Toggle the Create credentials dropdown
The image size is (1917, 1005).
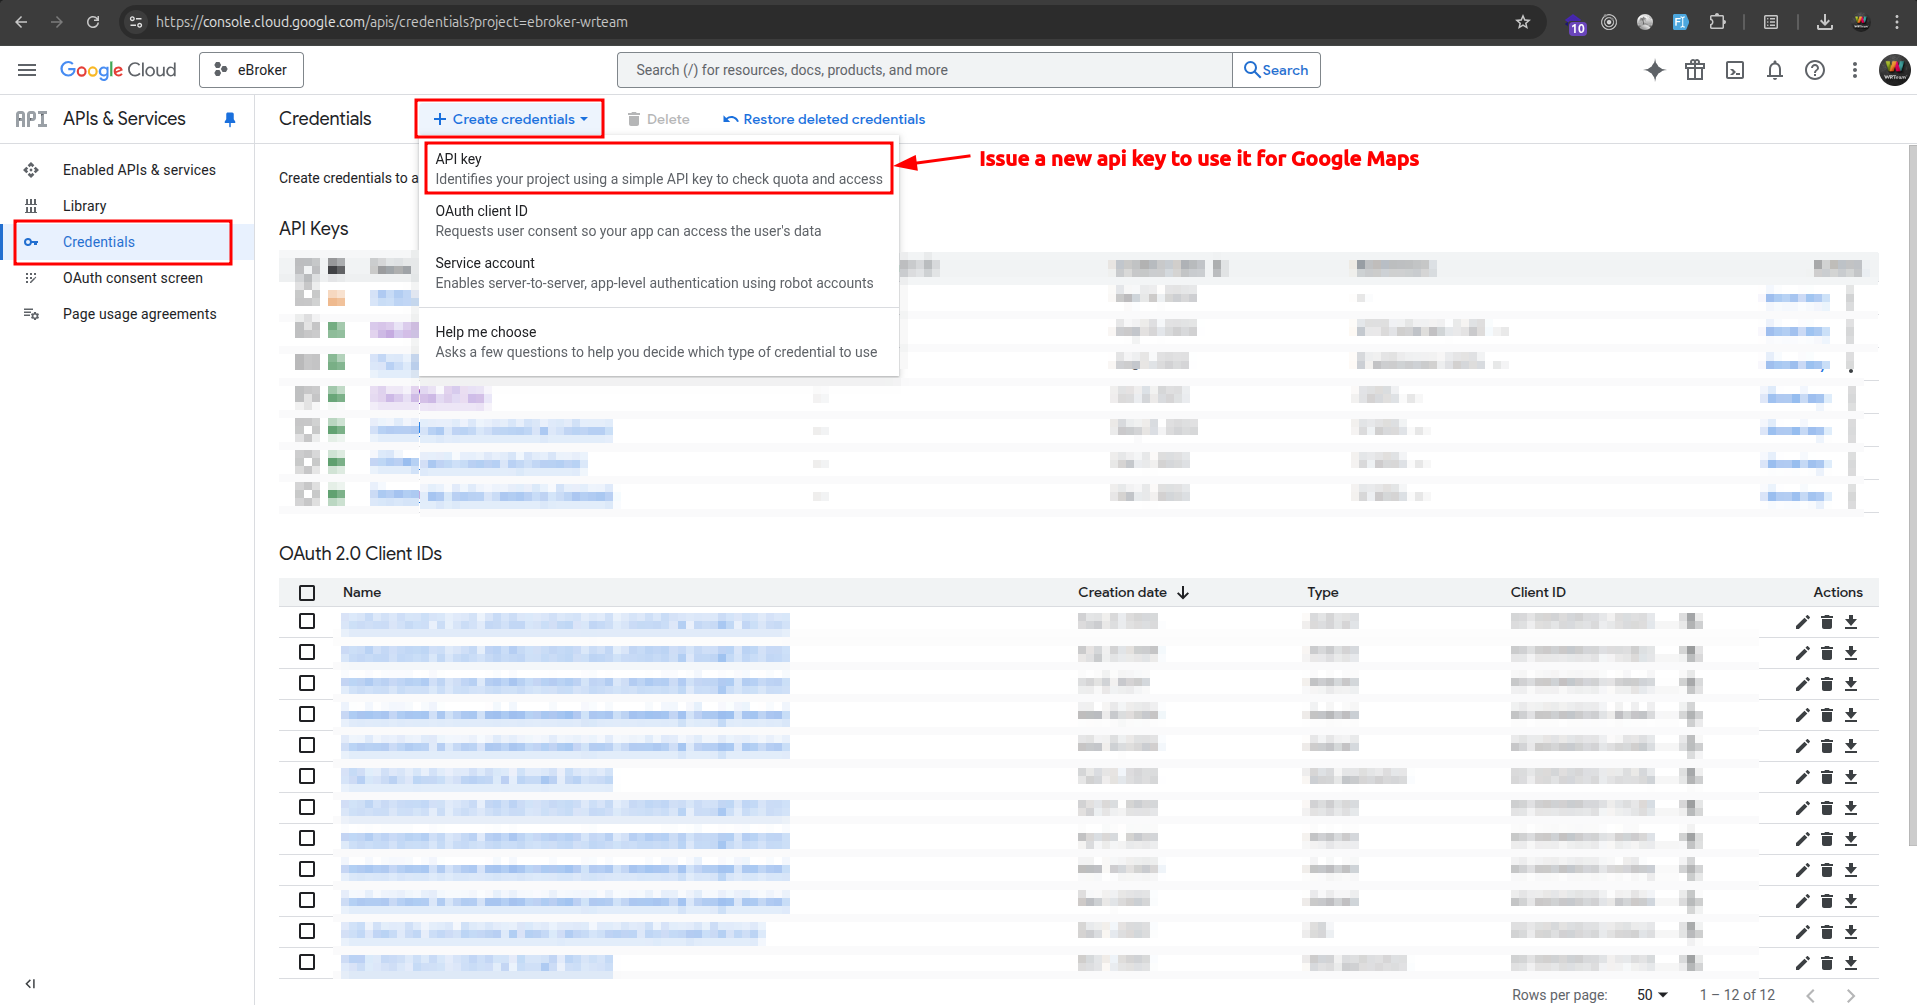coord(510,119)
